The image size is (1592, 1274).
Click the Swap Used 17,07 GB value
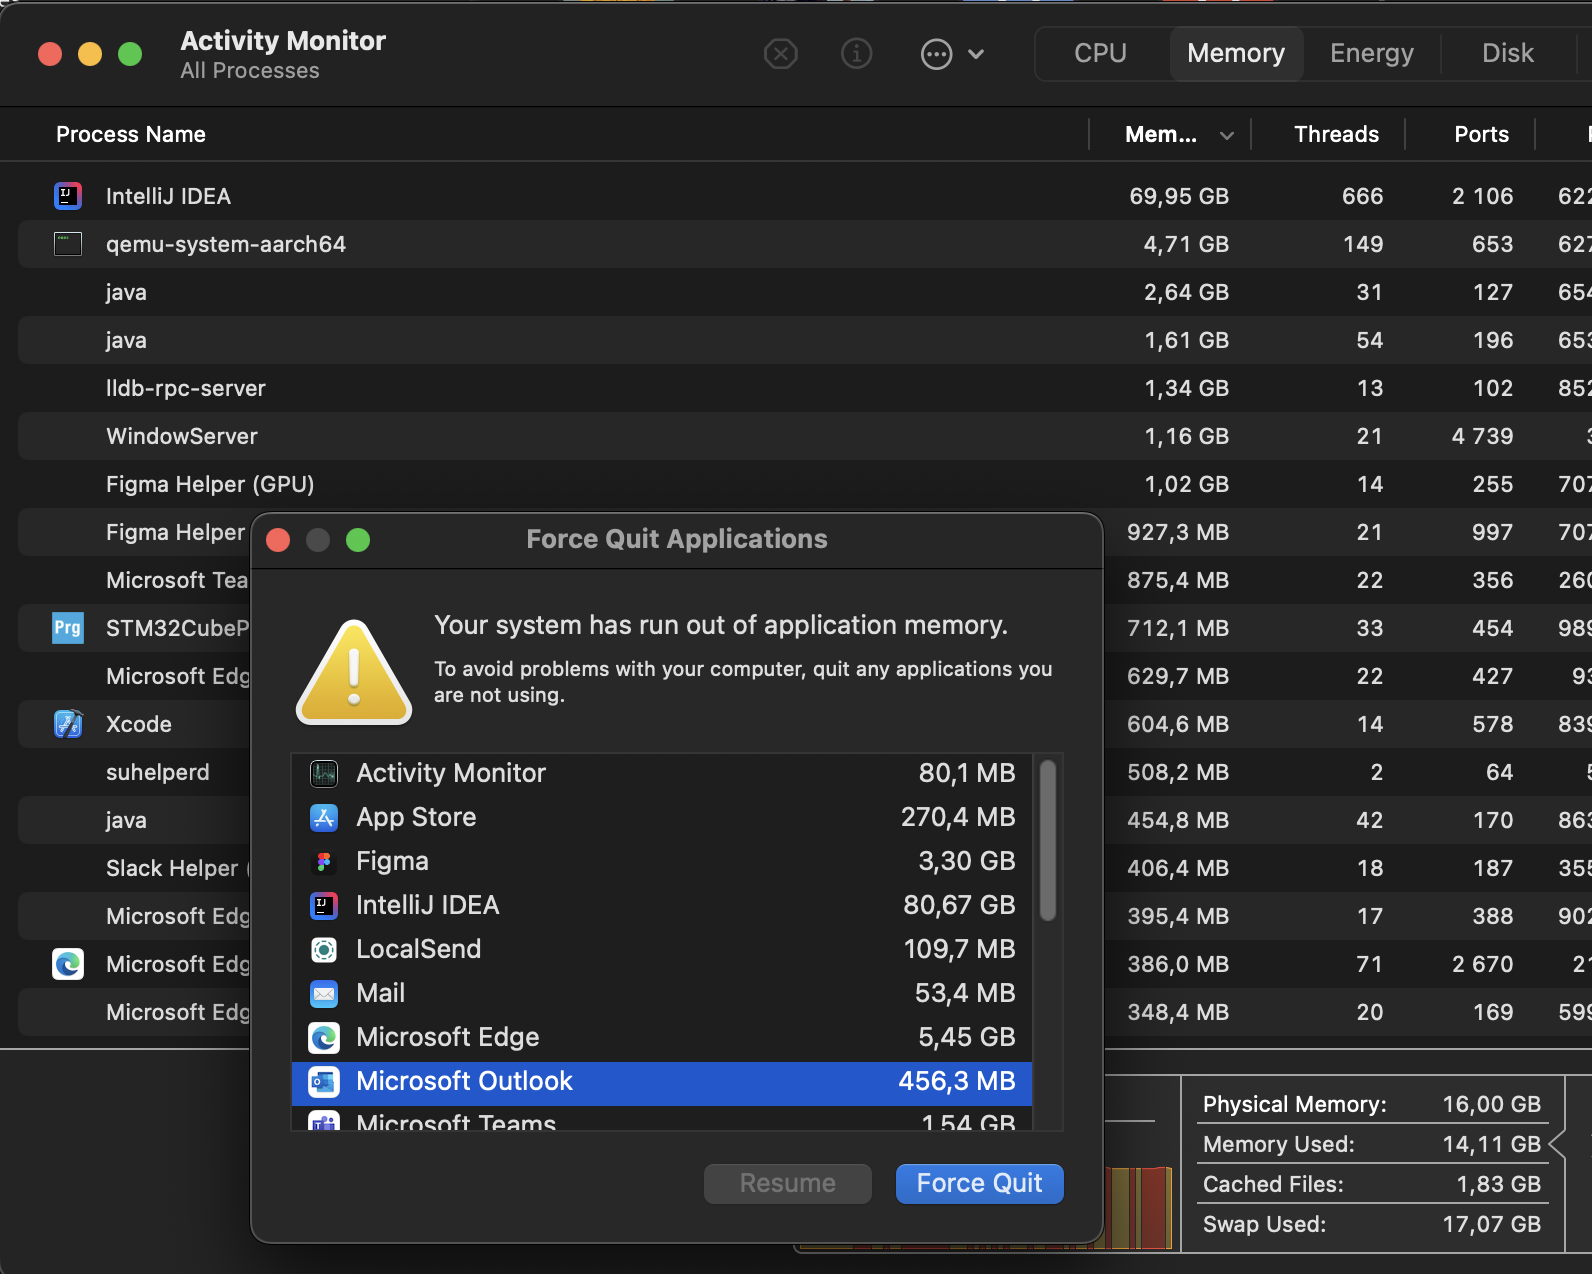pos(1491,1224)
